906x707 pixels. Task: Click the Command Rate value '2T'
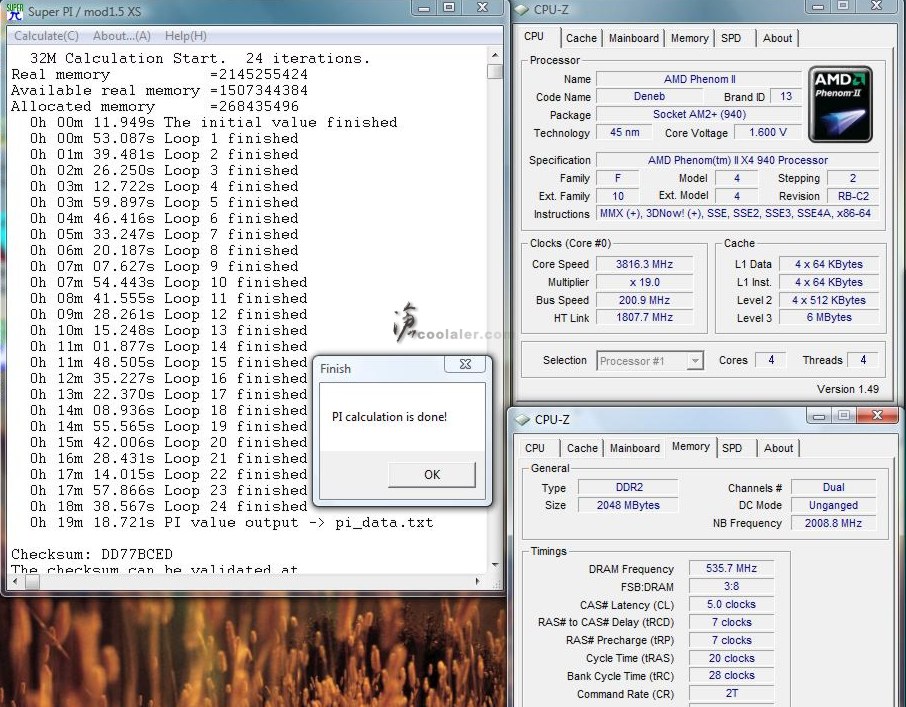[x=731, y=693]
